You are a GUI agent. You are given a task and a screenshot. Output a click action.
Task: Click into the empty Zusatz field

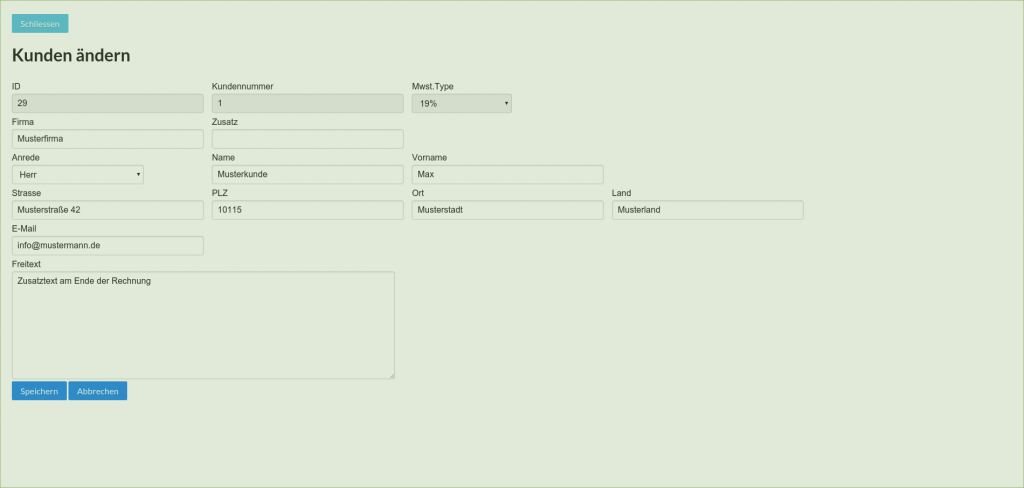coord(307,139)
